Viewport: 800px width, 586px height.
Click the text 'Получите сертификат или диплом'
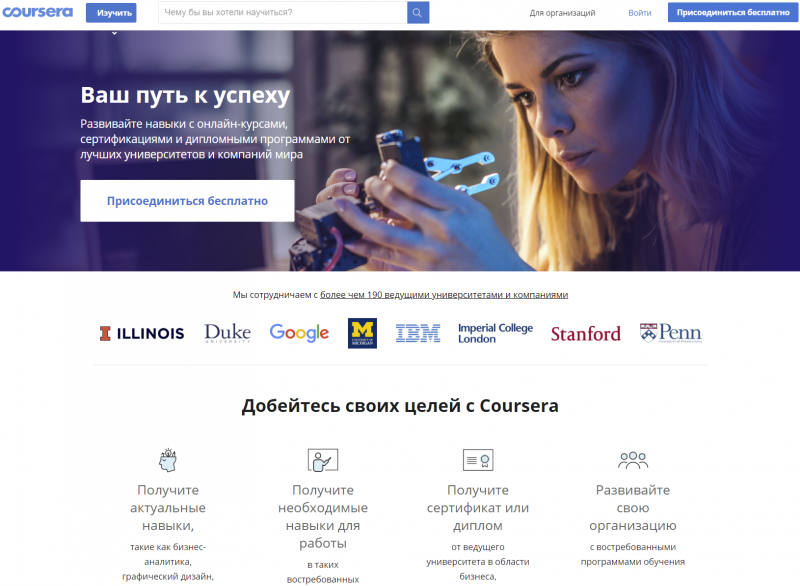point(478,508)
